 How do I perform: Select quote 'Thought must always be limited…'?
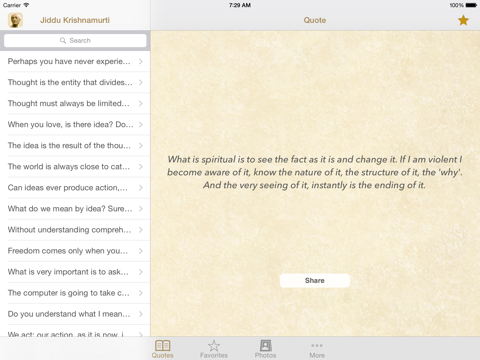[75, 103]
